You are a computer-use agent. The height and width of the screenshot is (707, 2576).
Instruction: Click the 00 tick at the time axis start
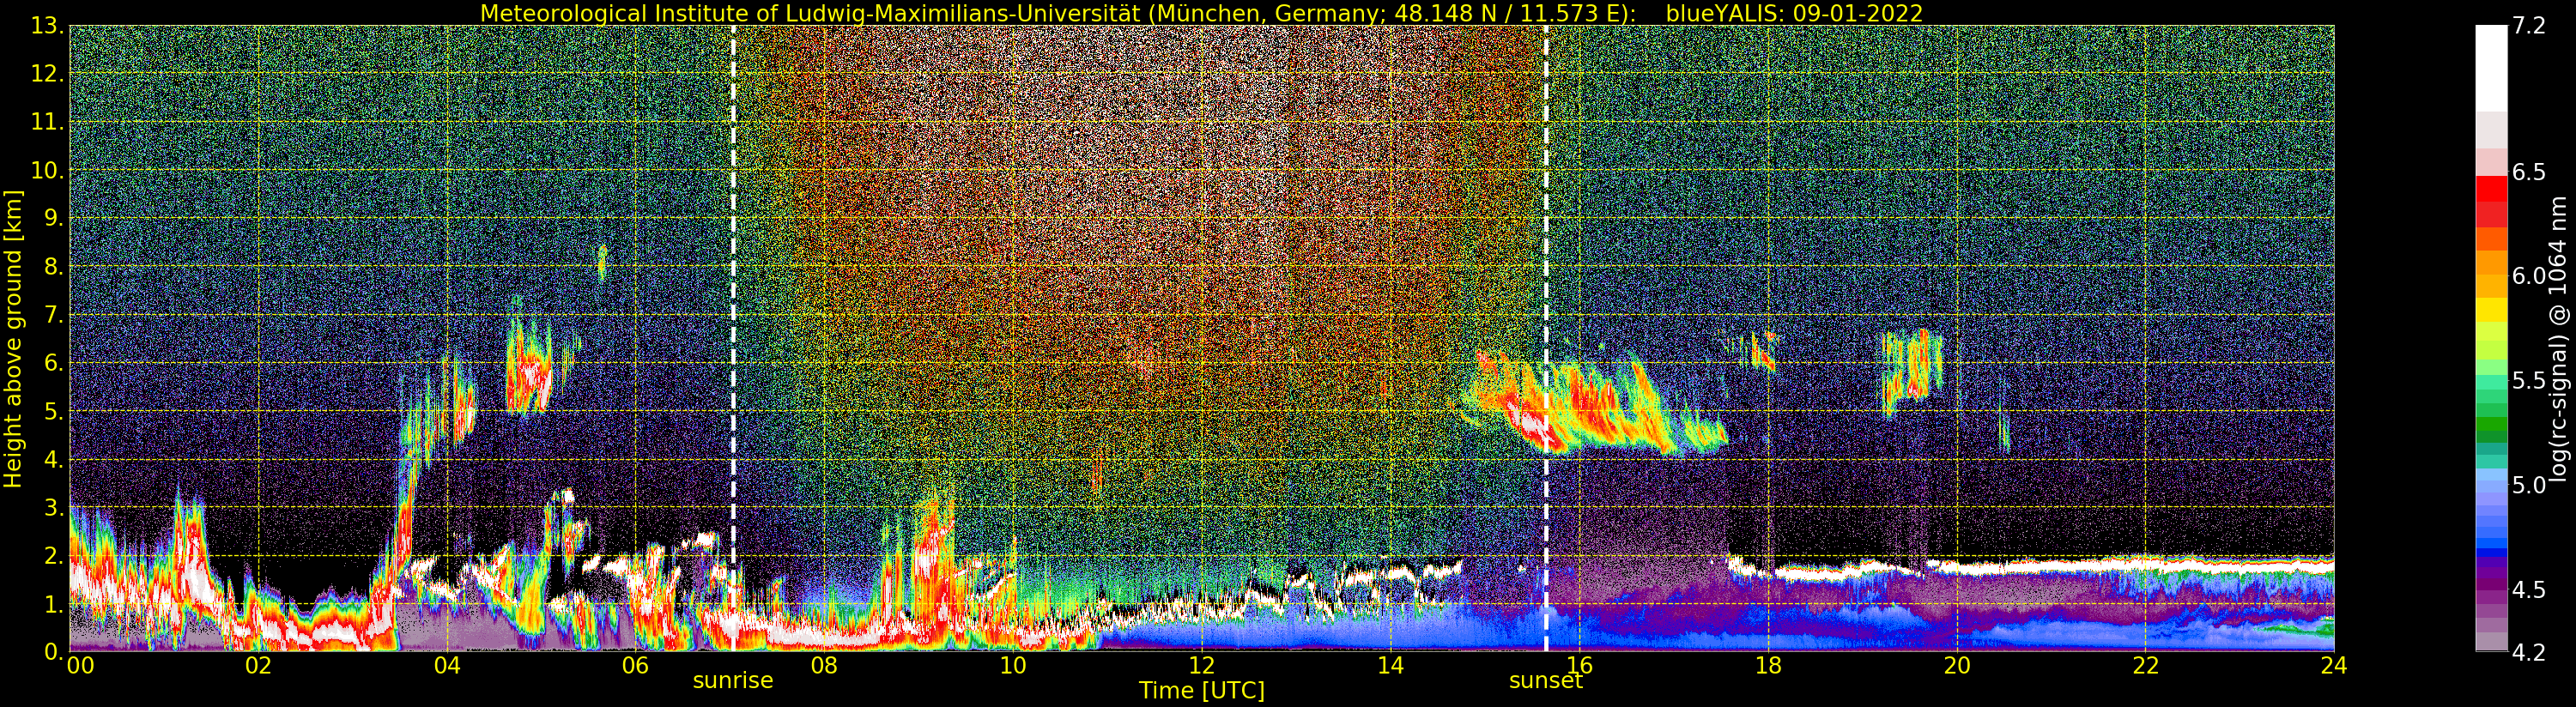tap(80, 666)
